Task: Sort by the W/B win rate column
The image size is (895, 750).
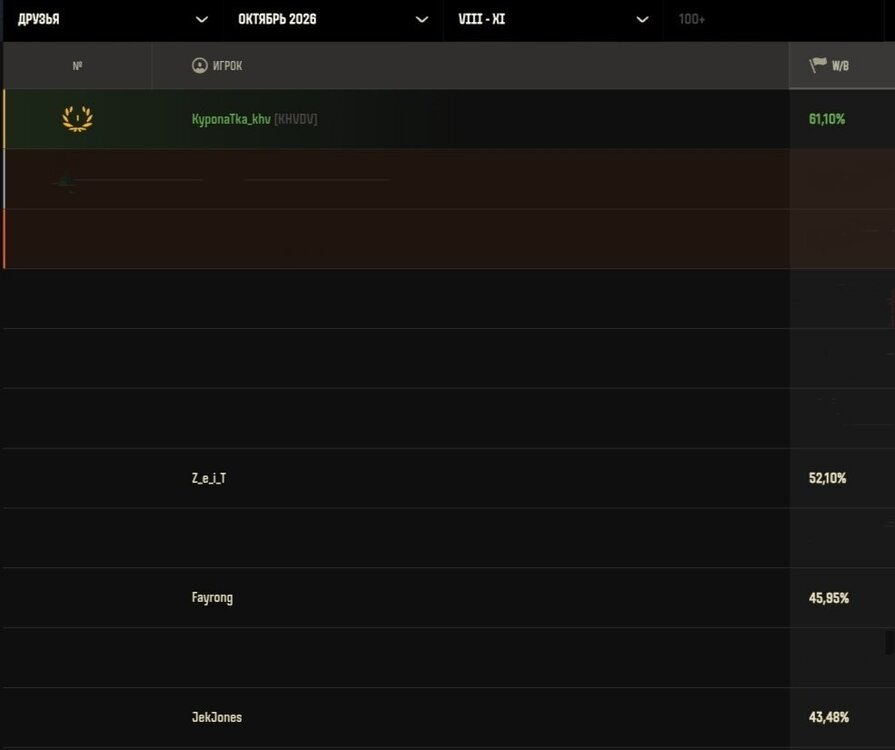Action: tap(842, 66)
